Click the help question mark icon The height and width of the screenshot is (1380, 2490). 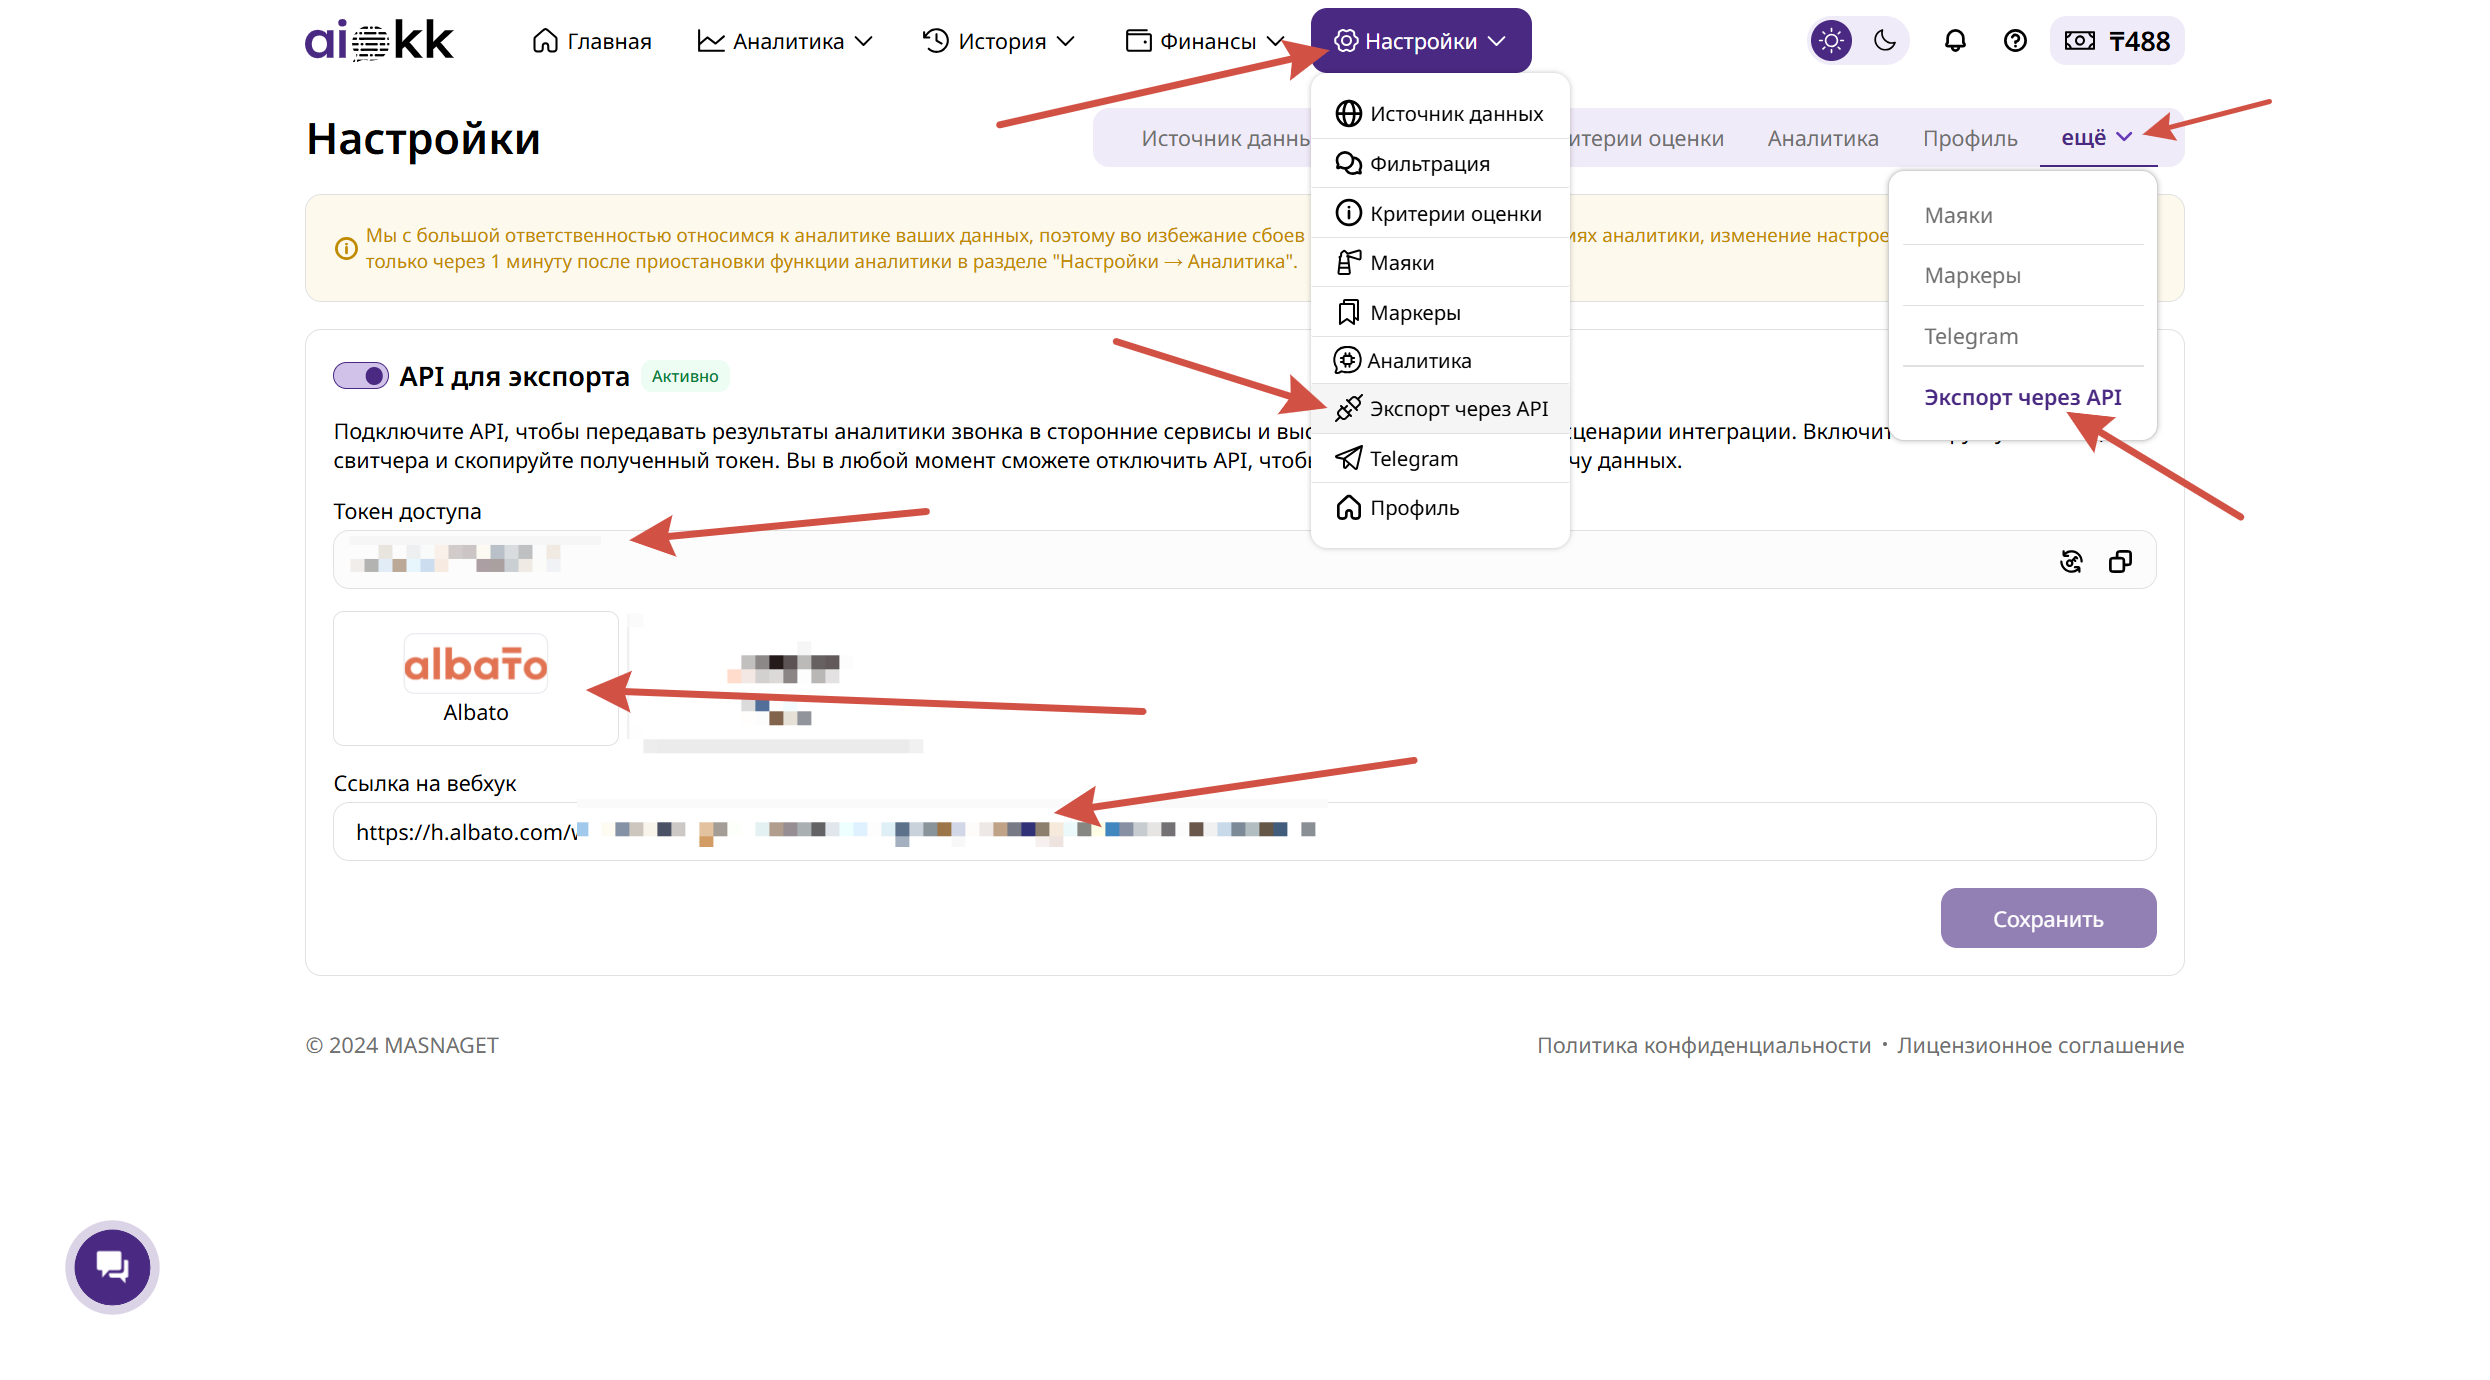coord(2015,41)
